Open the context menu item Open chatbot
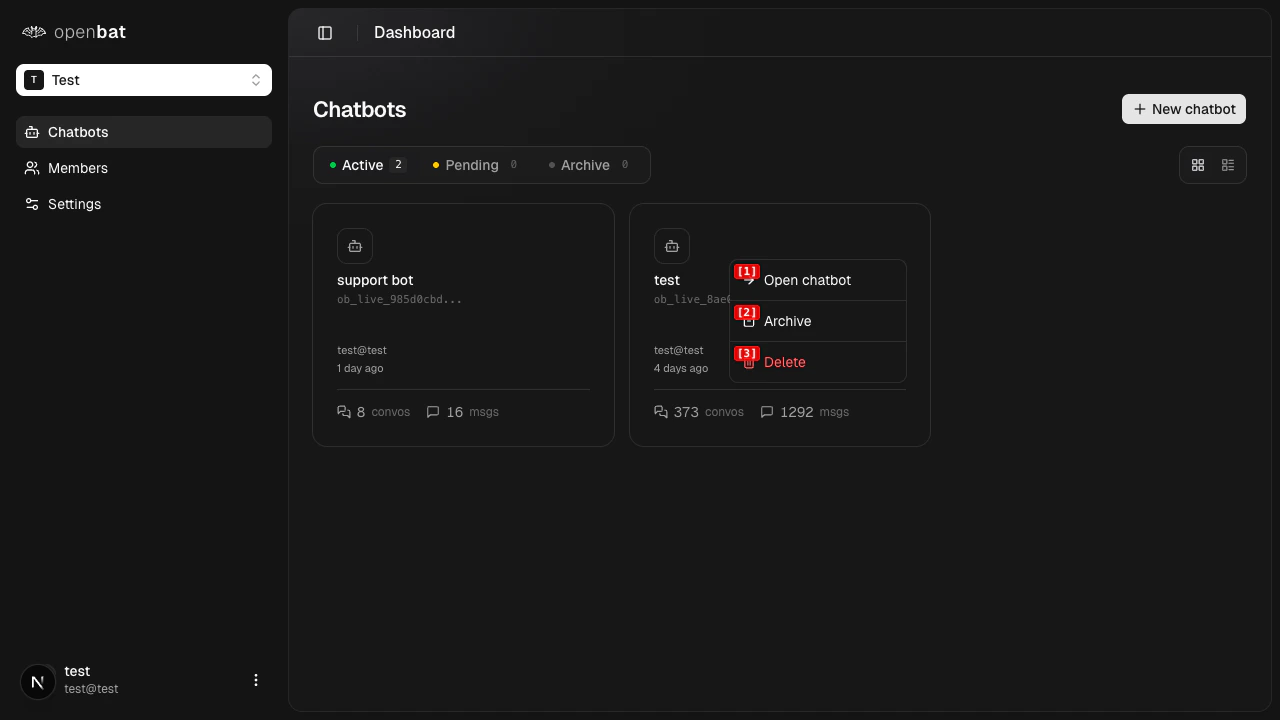Screen dimensions: 1280x720 (807, 280)
